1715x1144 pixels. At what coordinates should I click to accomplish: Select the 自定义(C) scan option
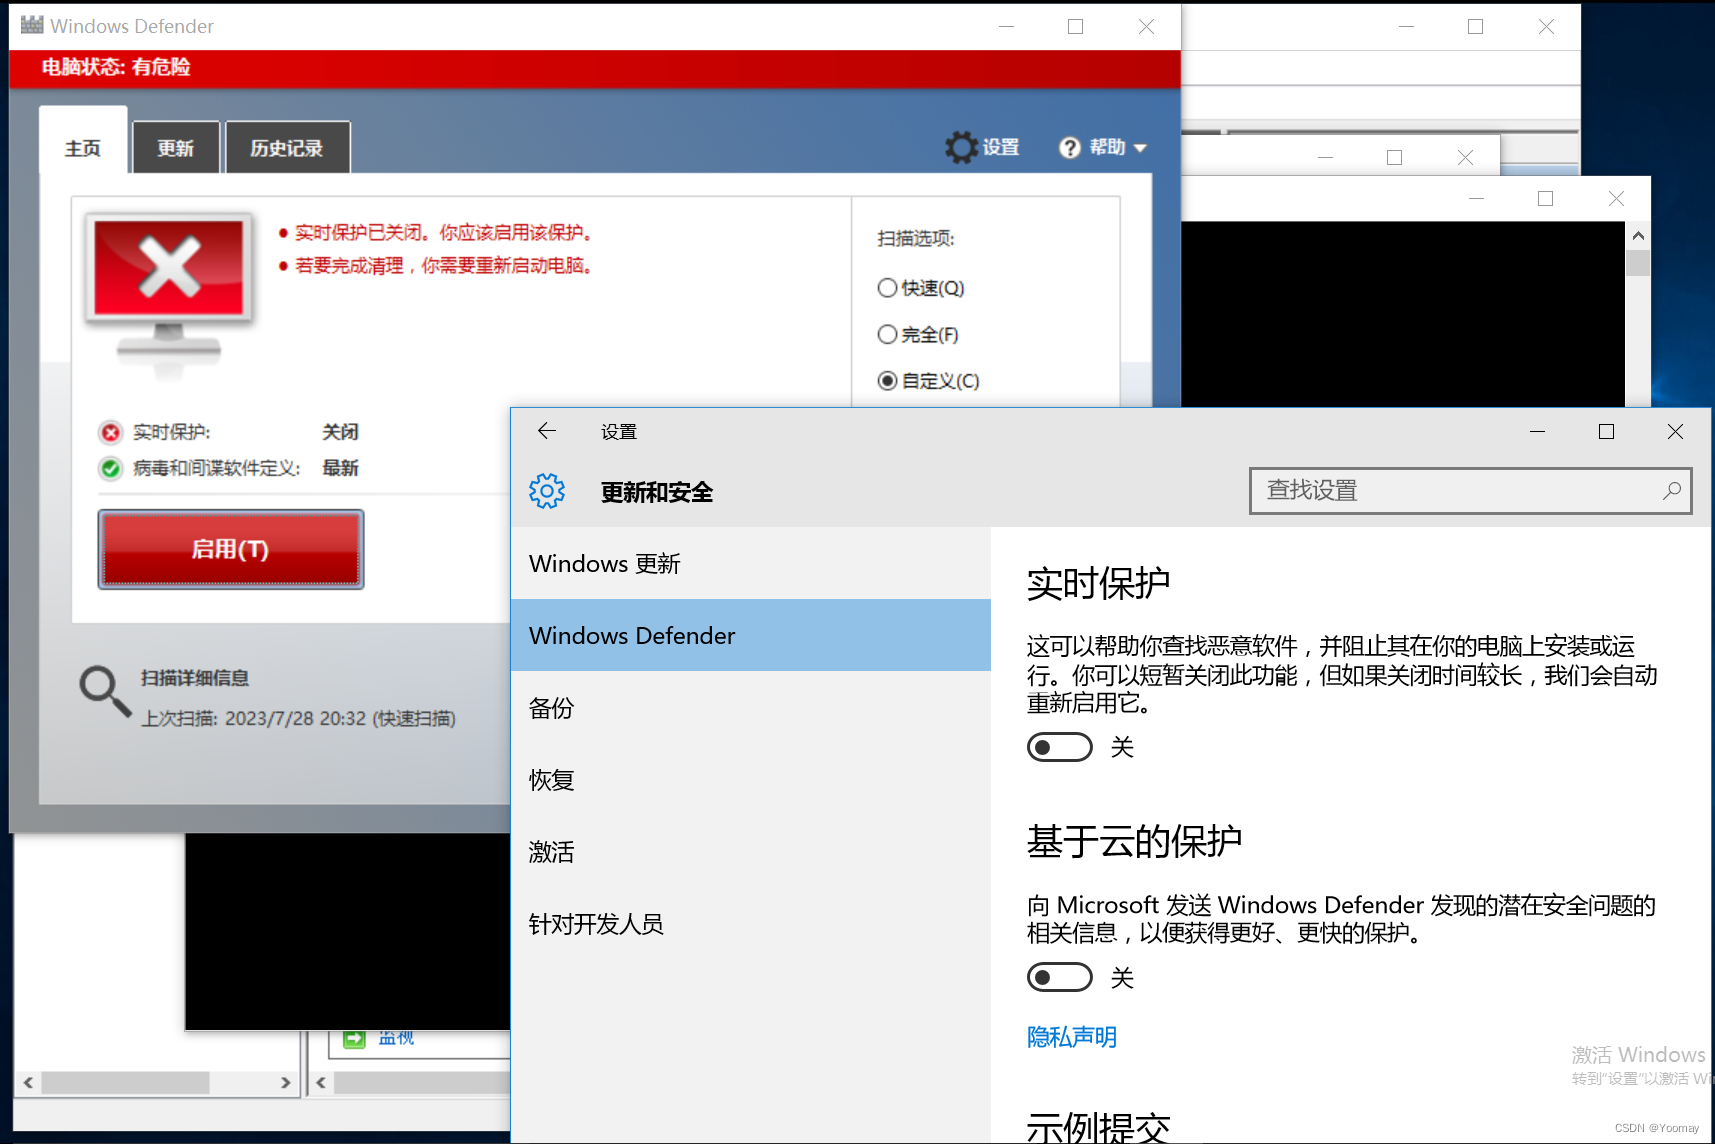[887, 381]
